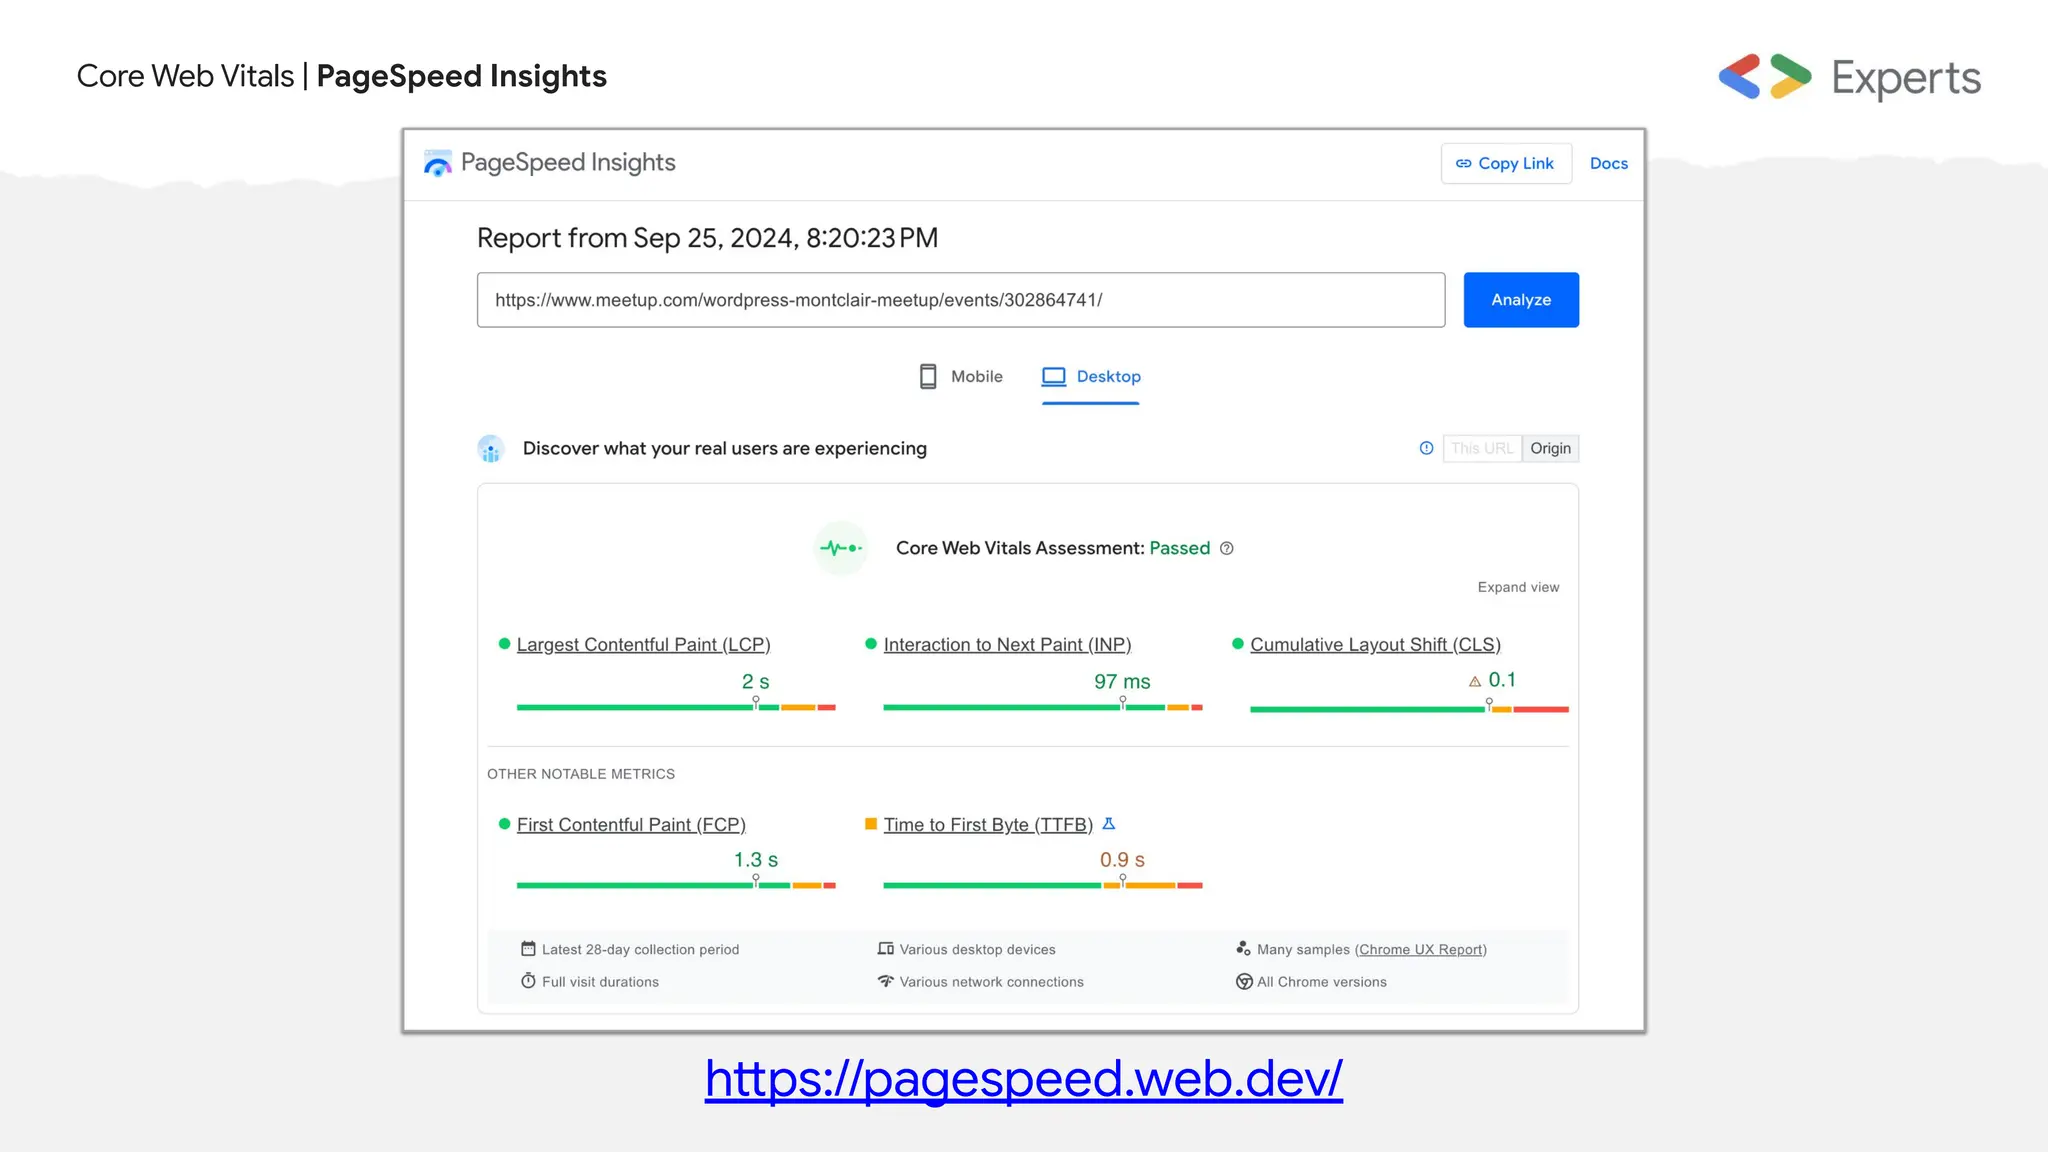This screenshot has height=1152, width=2048.
Task: Click 'Latest 28-day collection period' text
Action: (x=640, y=950)
